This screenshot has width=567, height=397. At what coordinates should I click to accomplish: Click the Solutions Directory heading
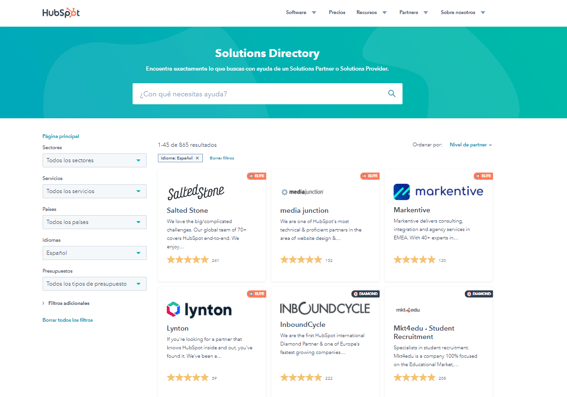point(267,53)
